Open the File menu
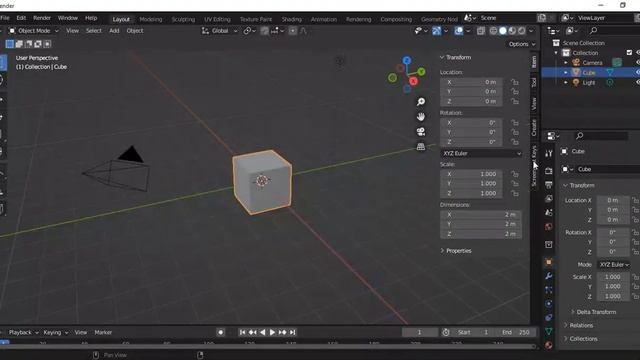The width and height of the screenshot is (640, 360). tap(5, 18)
